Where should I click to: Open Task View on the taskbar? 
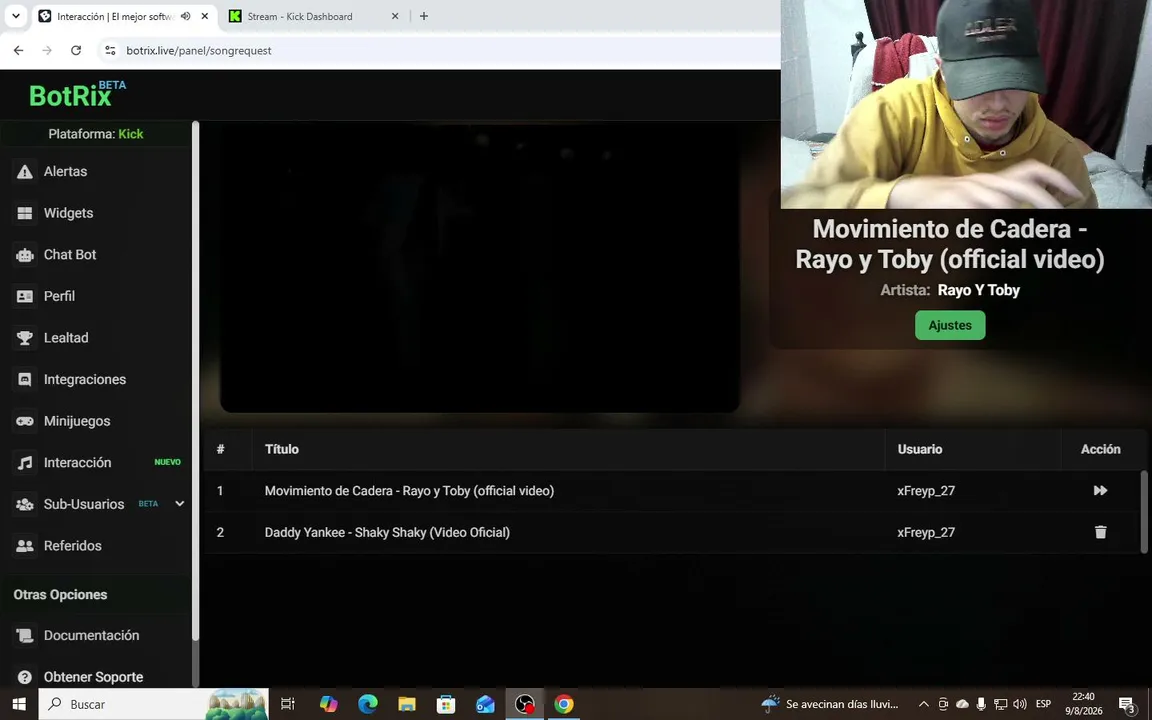[x=287, y=704]
